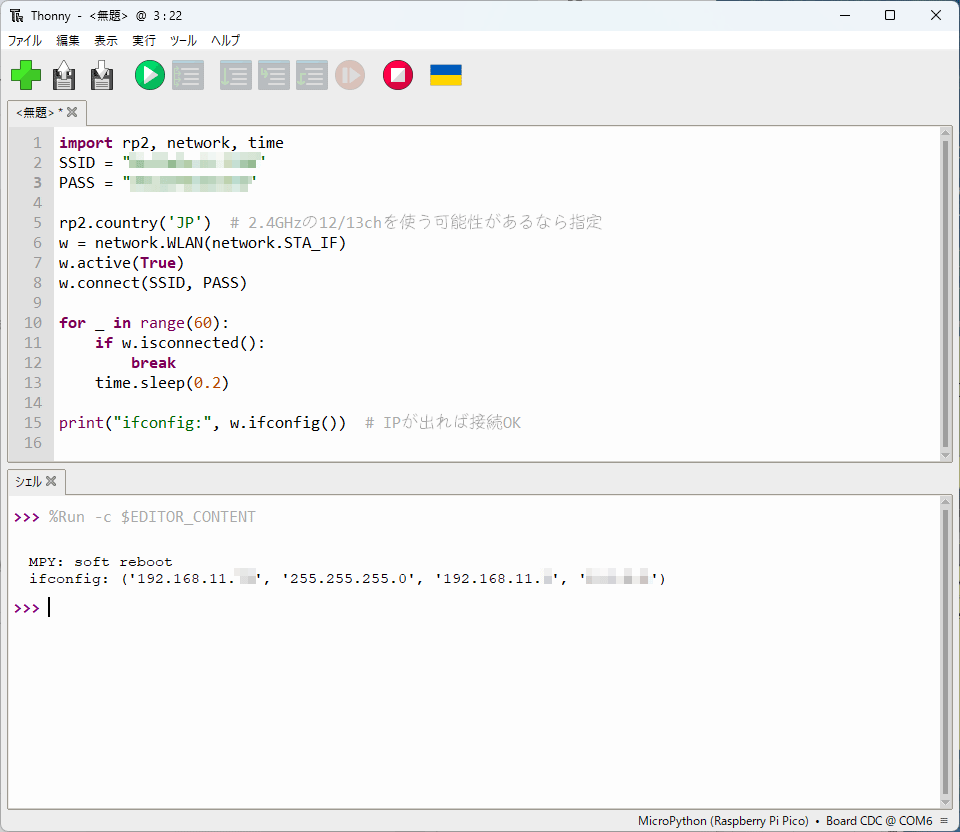Open the 実行 menu
Viewport: 960px width, 832px height.
coord(144,40)
